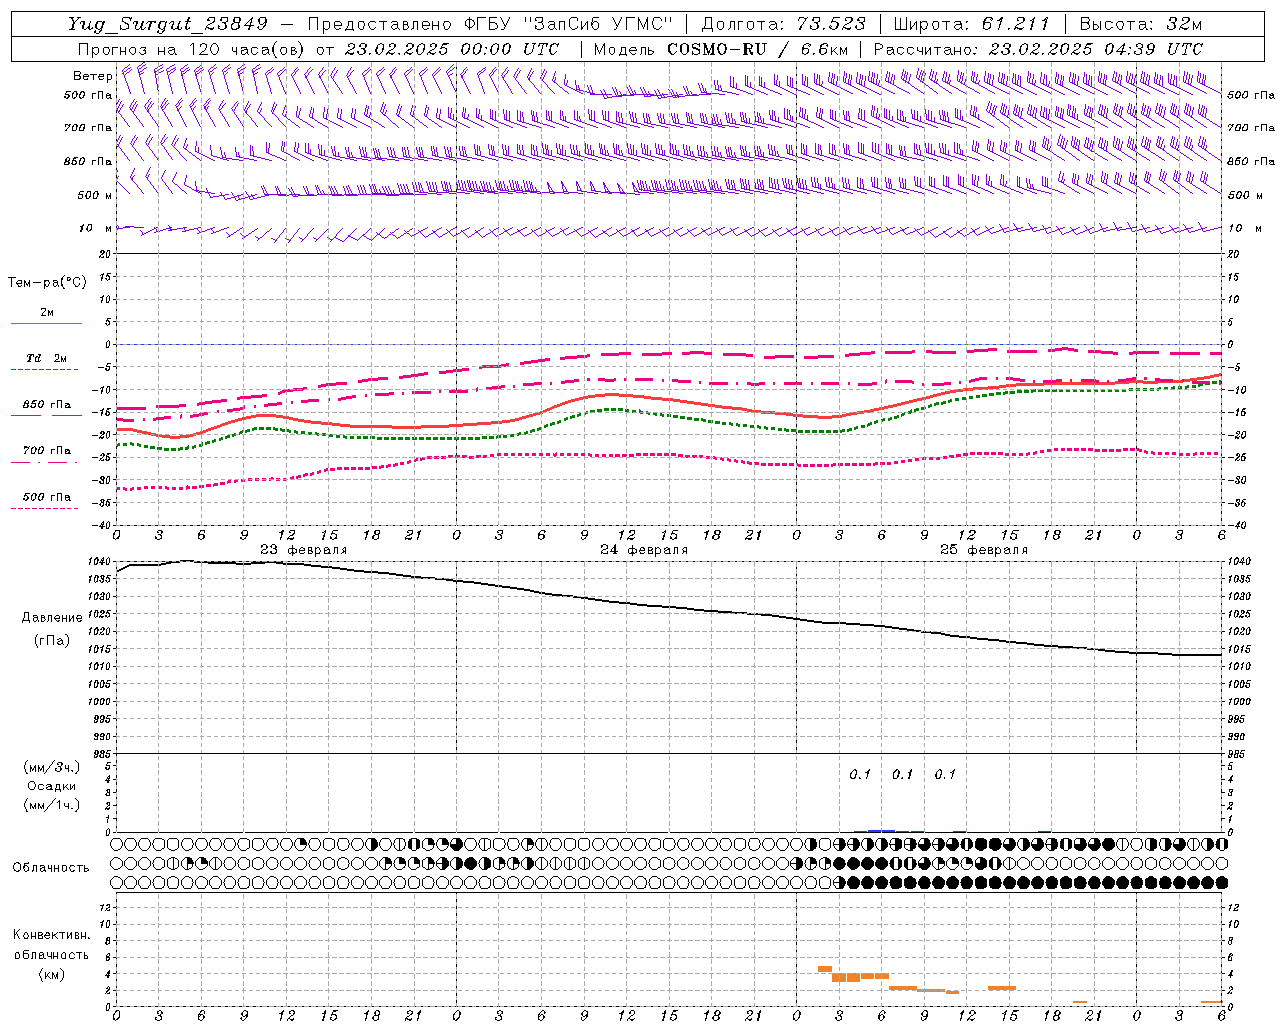This screenshot has height=1024, width=1280.
Task: Click the 'Осадки' precipitation panel label
Action: pyautogui.click(x=52, y=786)
